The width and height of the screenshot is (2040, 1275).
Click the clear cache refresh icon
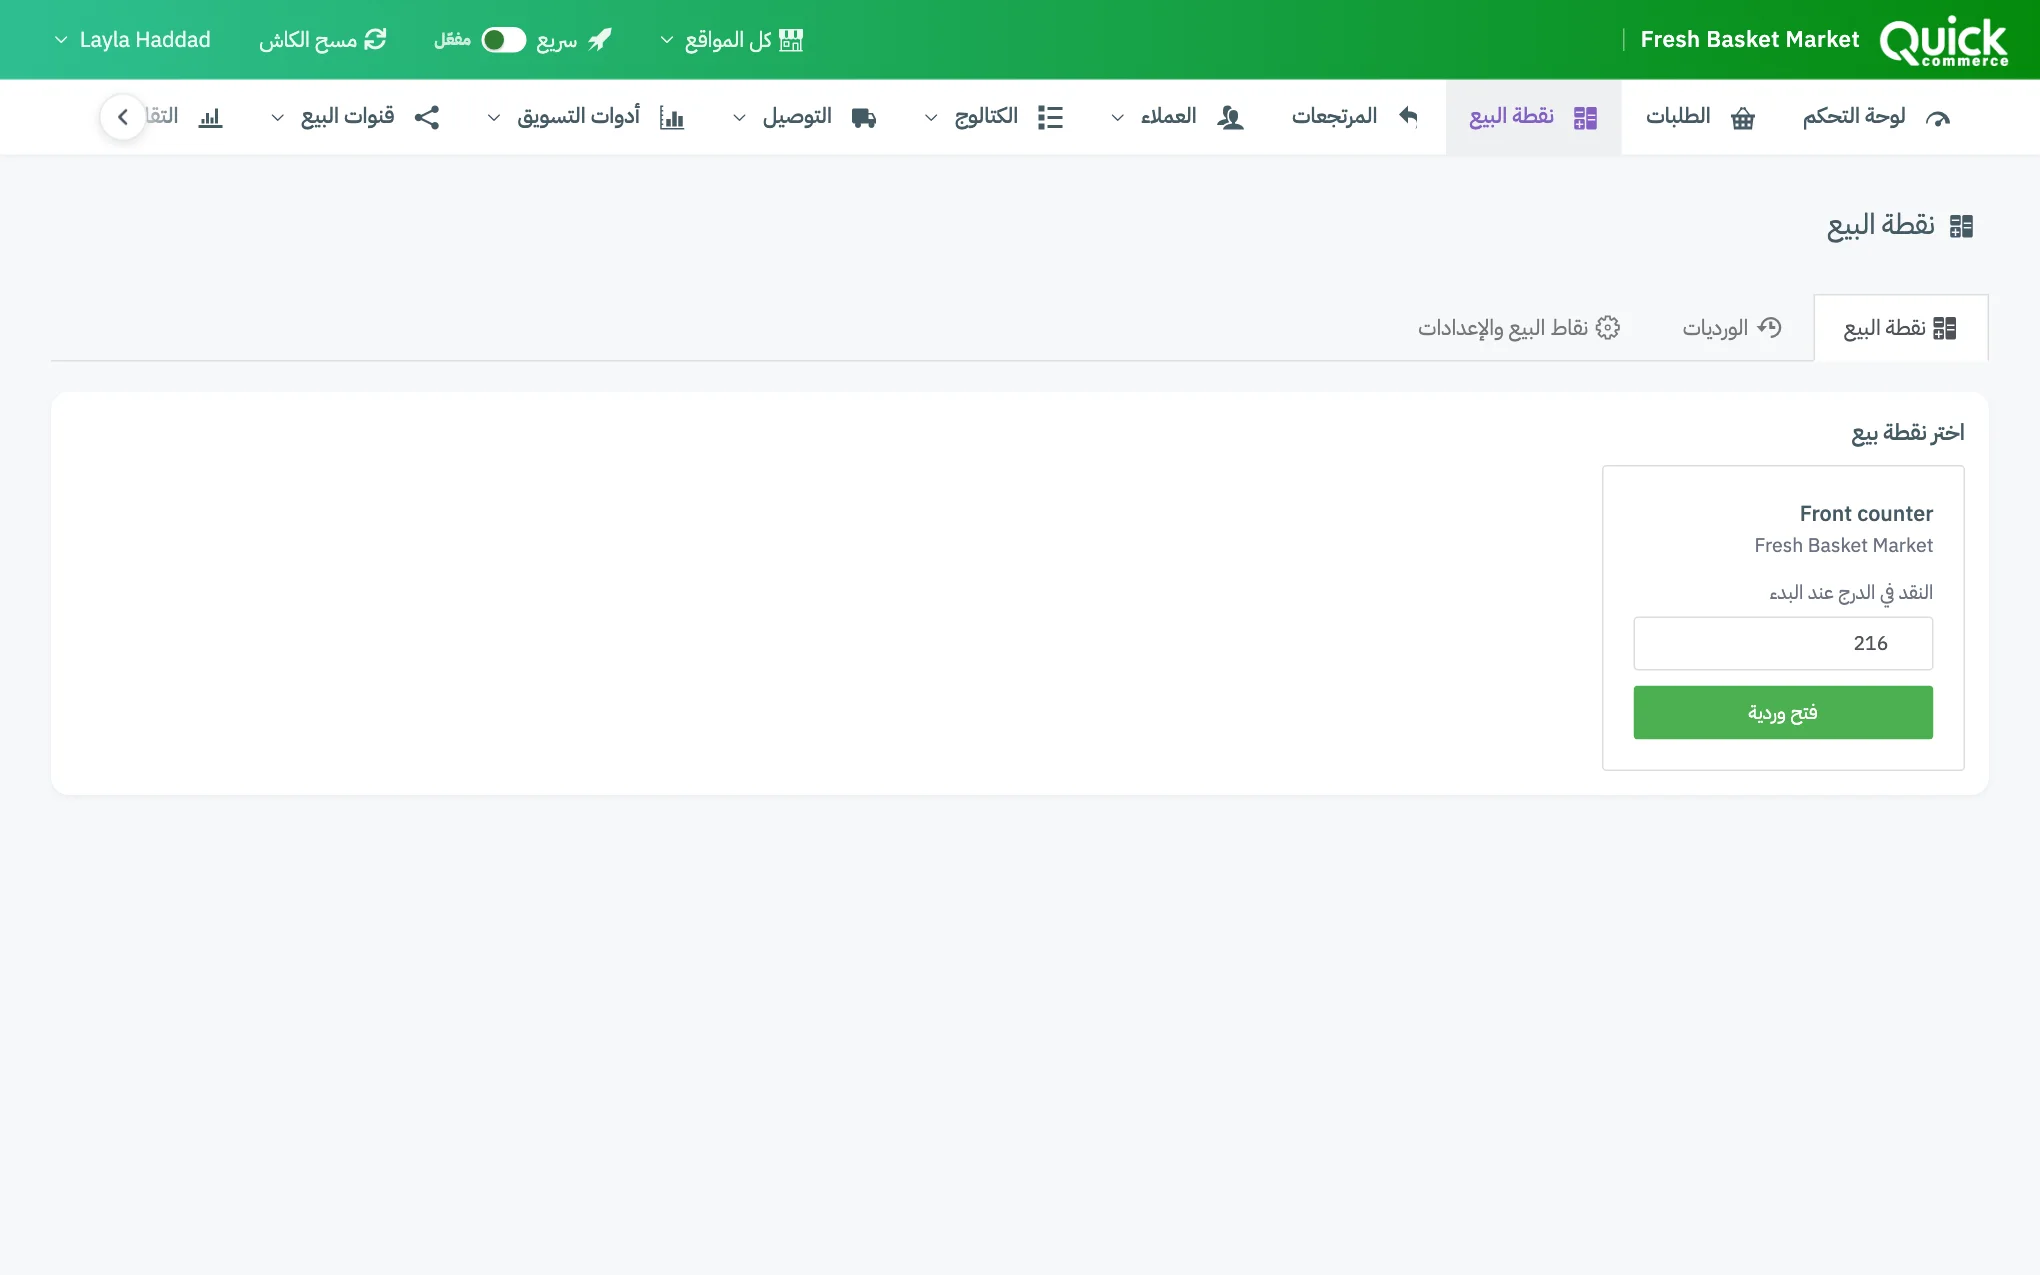coord(375,40)
